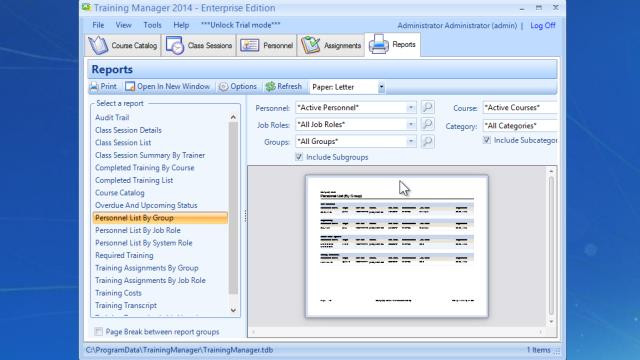This screenshot has height=360, width=640.
Task: Click the Training Manager title bar app icon
Action: pyautogui.click(x=86, y=7)
